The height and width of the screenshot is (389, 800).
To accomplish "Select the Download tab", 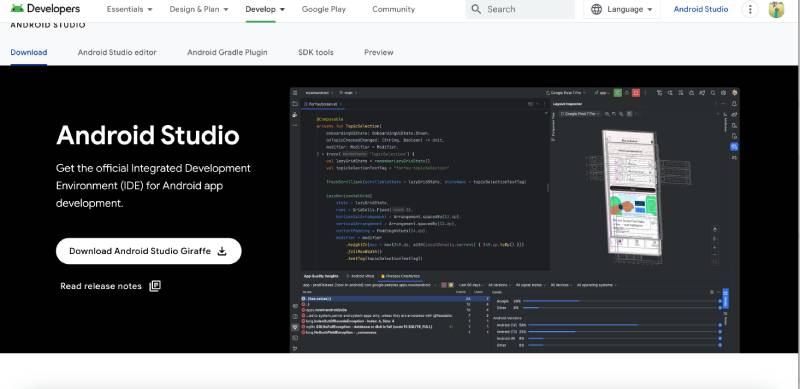I will tap(29, 52).
